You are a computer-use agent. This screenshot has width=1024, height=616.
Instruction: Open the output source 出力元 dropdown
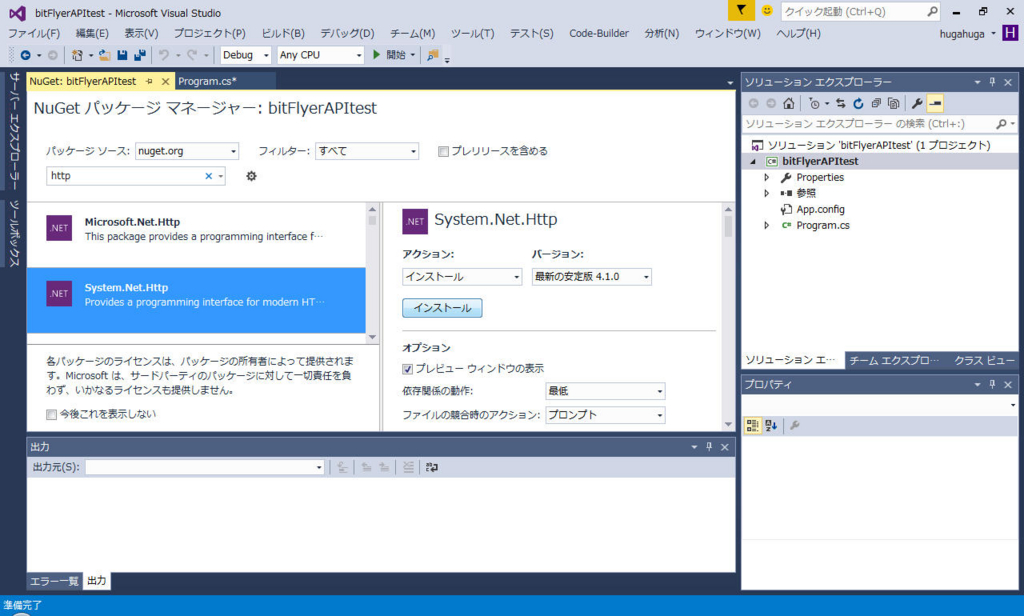click(204, 467)
